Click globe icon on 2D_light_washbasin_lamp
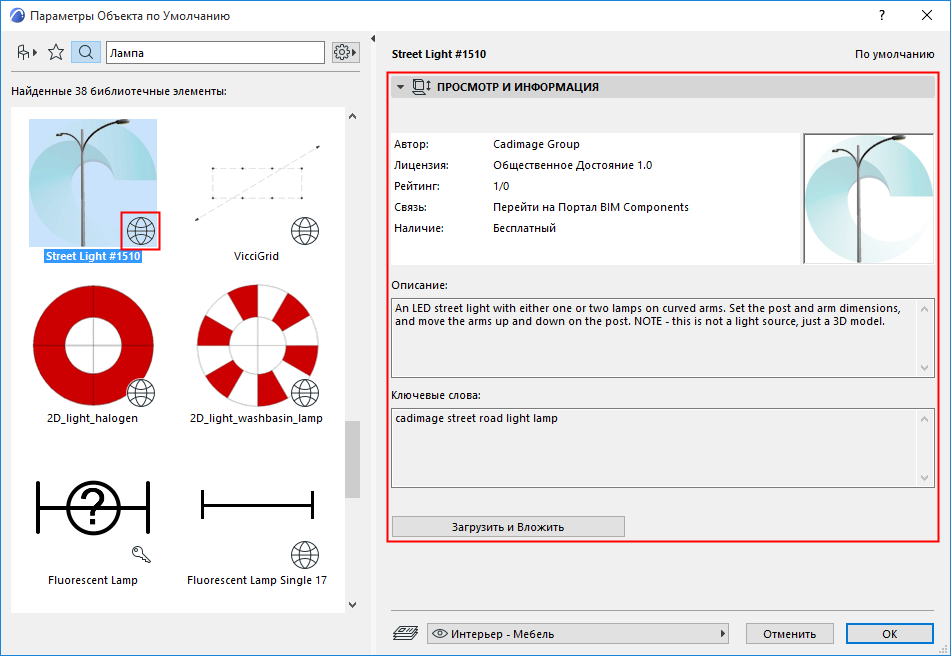This screenshot has width=951, height=656. (x=304, y=393)
